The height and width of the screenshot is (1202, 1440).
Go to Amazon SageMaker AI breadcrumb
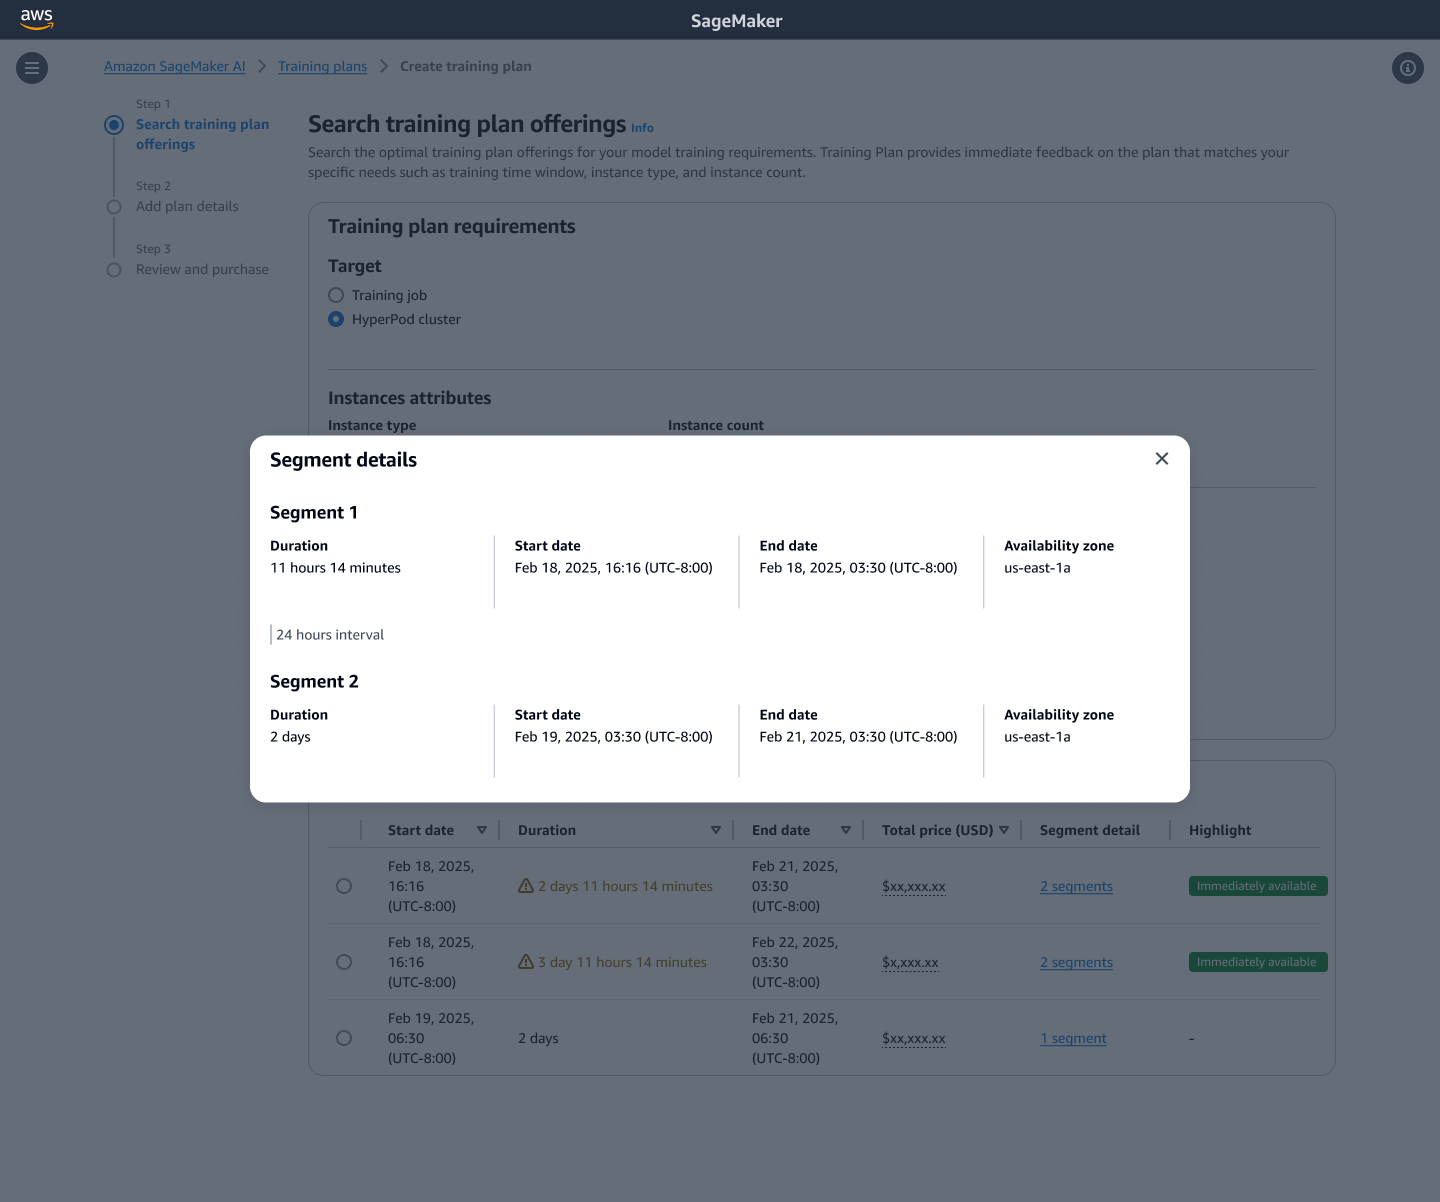(175, 66)
